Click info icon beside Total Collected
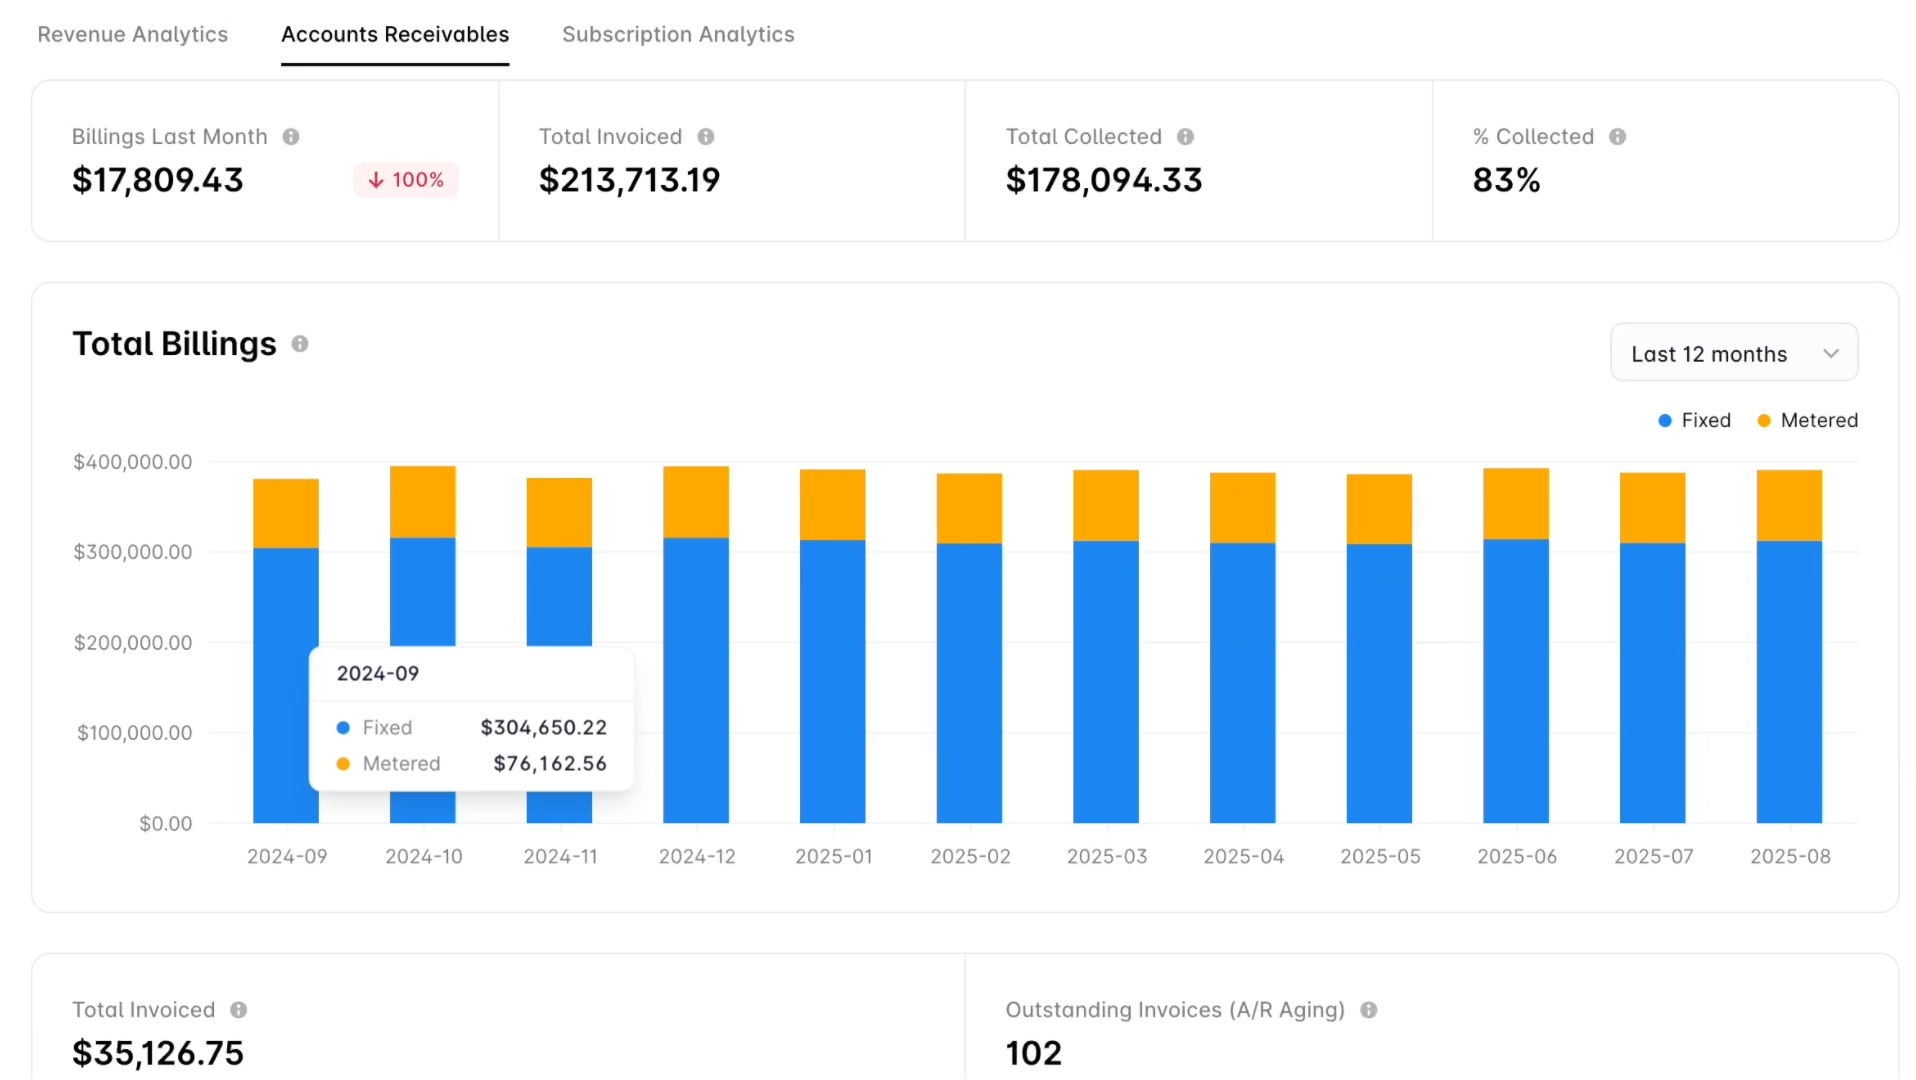 [1185, 137]
